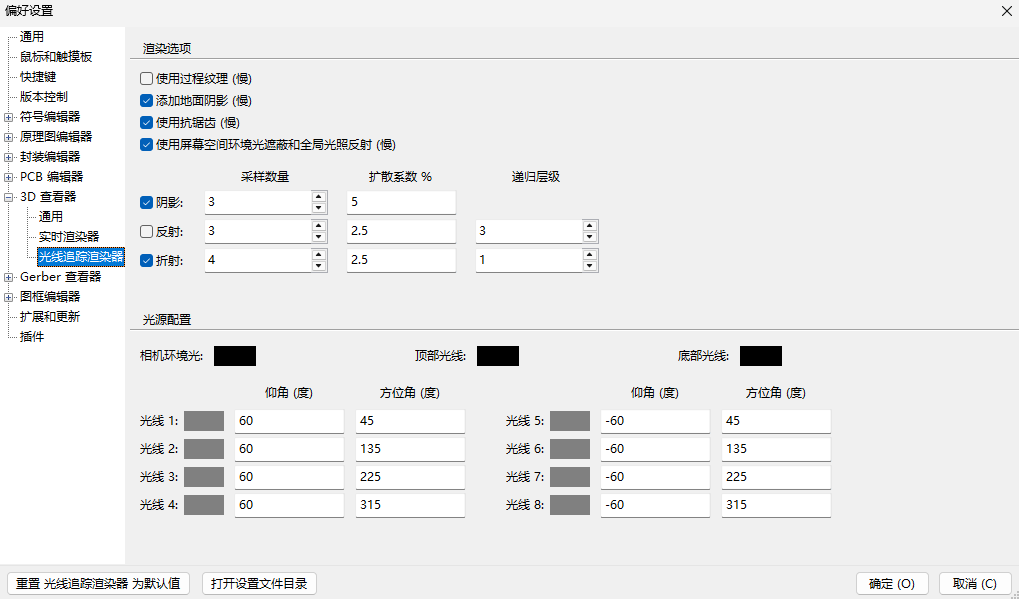Click 光线 5 仰角 field showing -60

coord(655,421)
